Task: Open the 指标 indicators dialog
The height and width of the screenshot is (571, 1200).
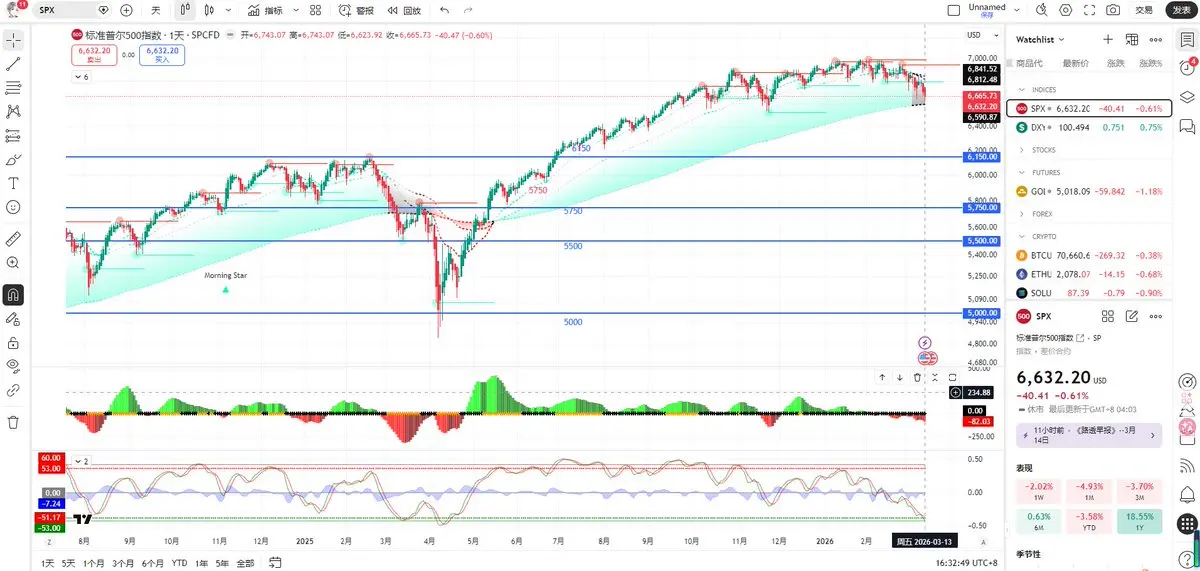Action: tap(265, 10)
